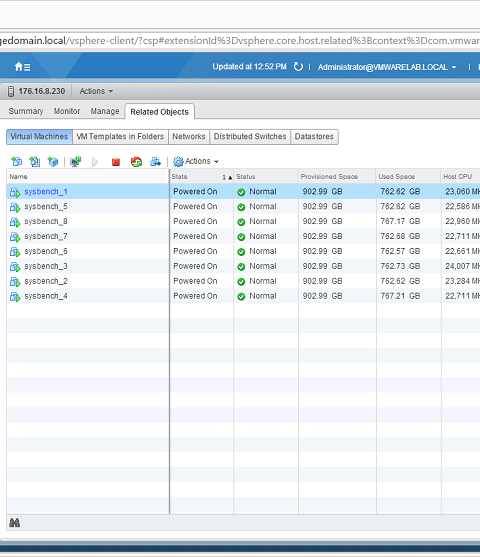The height and width of the screenshot is (557, 480).
Task: Switch to the Summary tab
Action: (x=26, y=111)
